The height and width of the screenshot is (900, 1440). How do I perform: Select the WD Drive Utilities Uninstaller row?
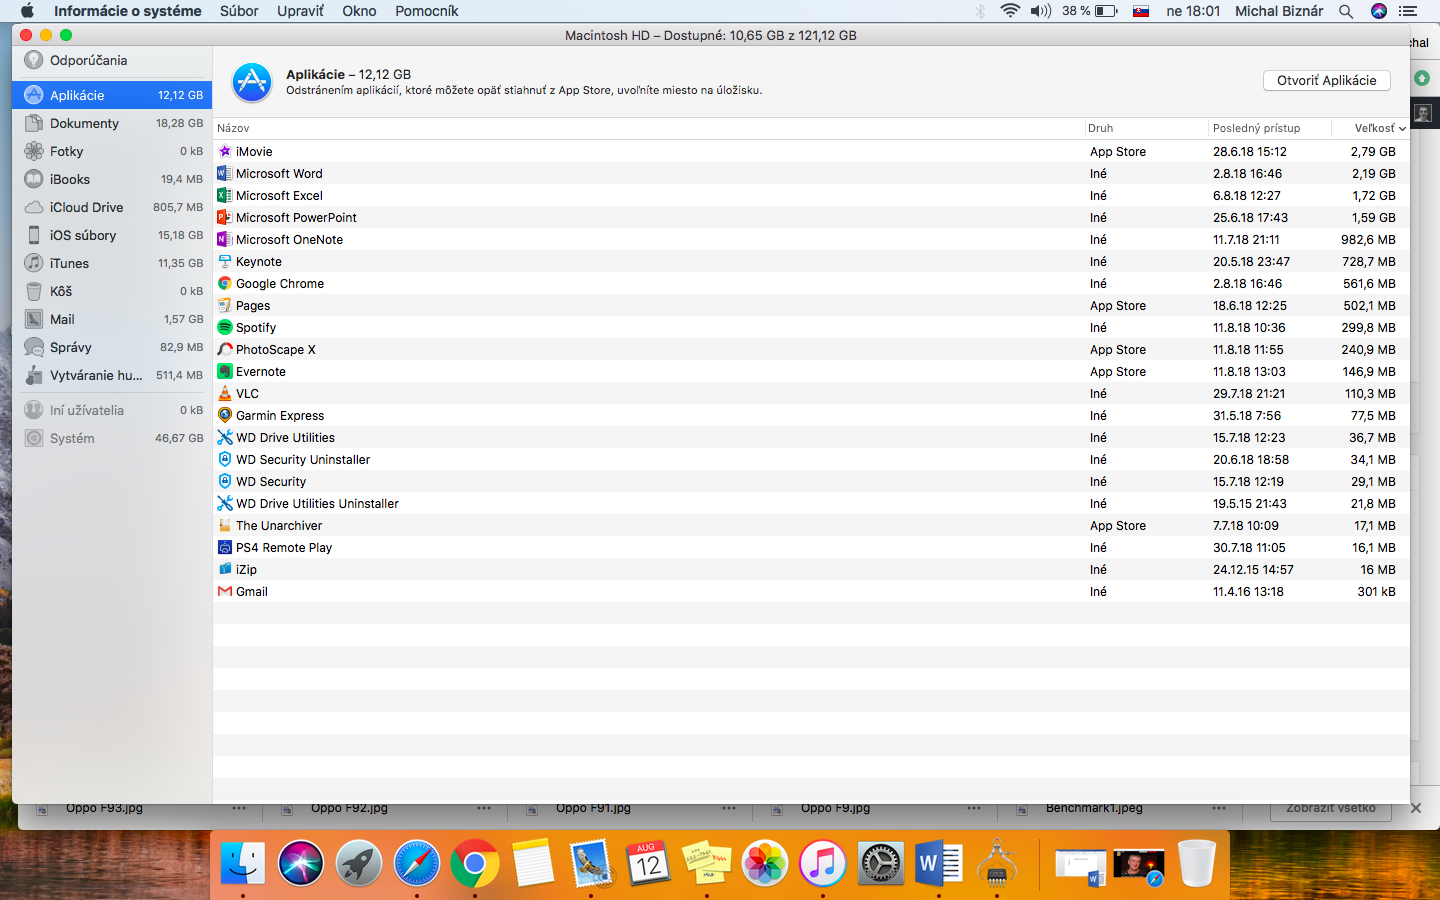811,503
